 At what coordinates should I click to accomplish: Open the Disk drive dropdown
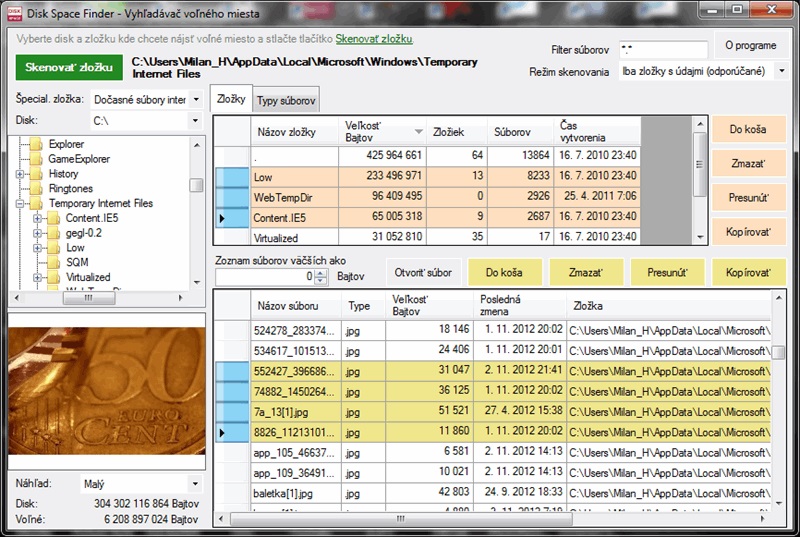pos(194,121)
